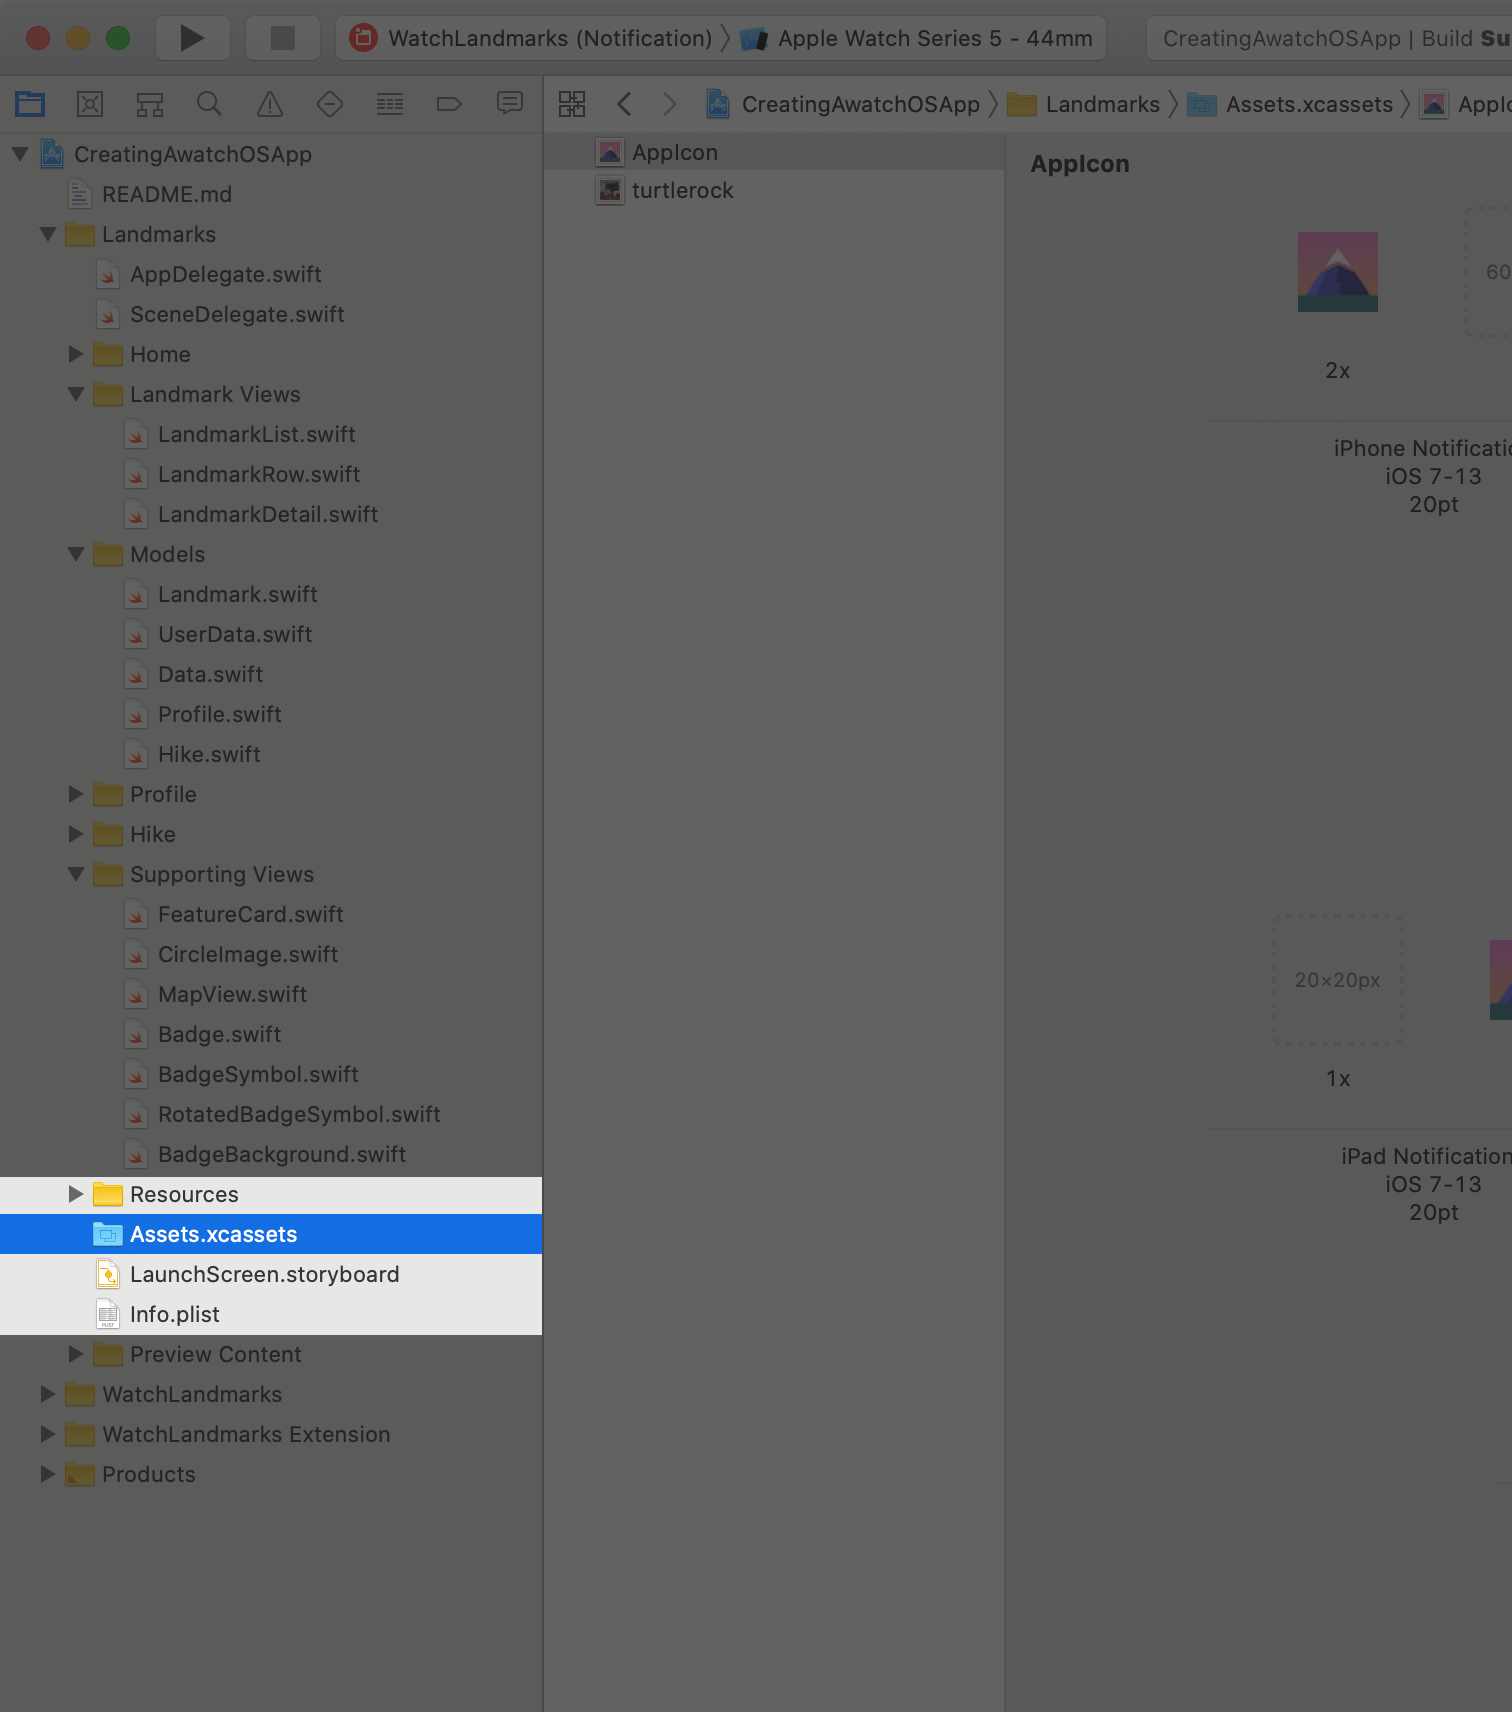
Task: Collapse the Models folder
Action: coord(76,554)
